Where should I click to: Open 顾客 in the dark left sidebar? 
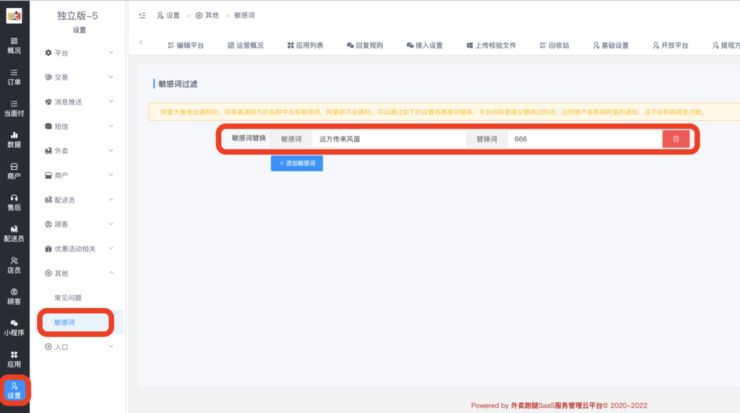coord(14,296)
